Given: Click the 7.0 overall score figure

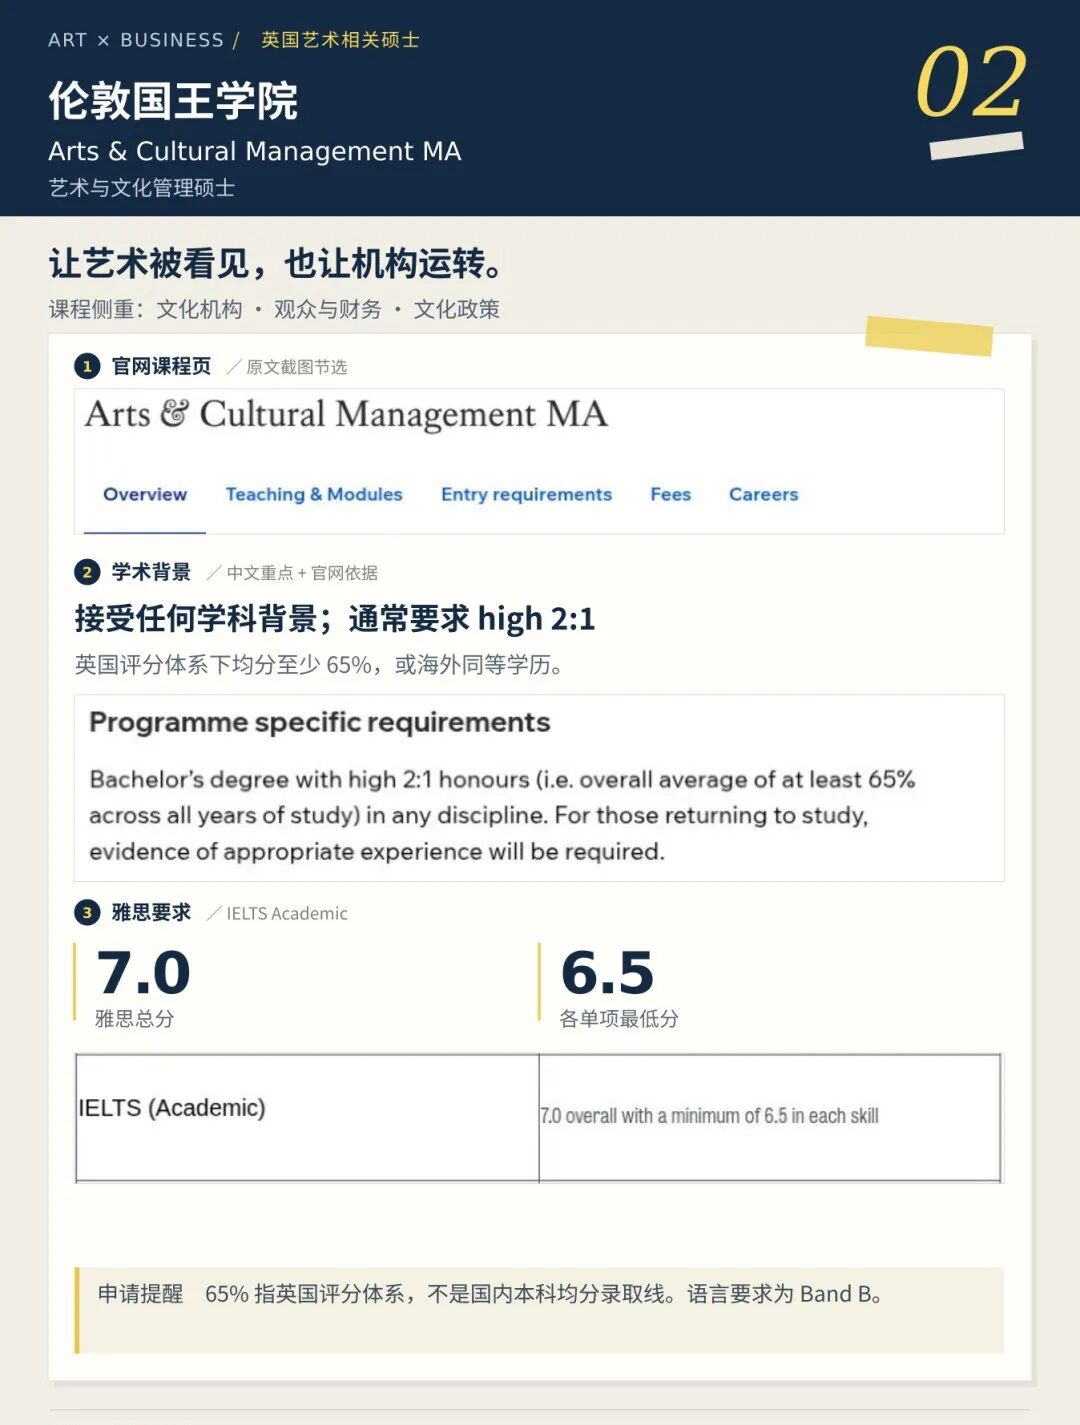Looking at the screenshot, I should 143,972.
